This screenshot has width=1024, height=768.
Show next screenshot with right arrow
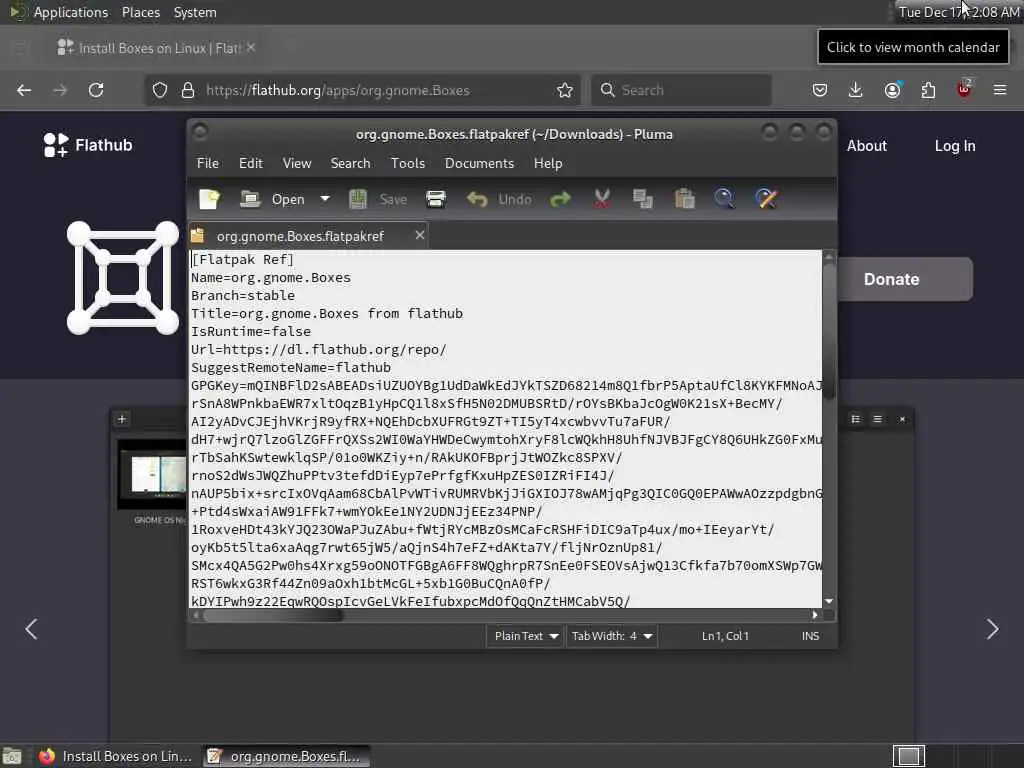[993, 629]
